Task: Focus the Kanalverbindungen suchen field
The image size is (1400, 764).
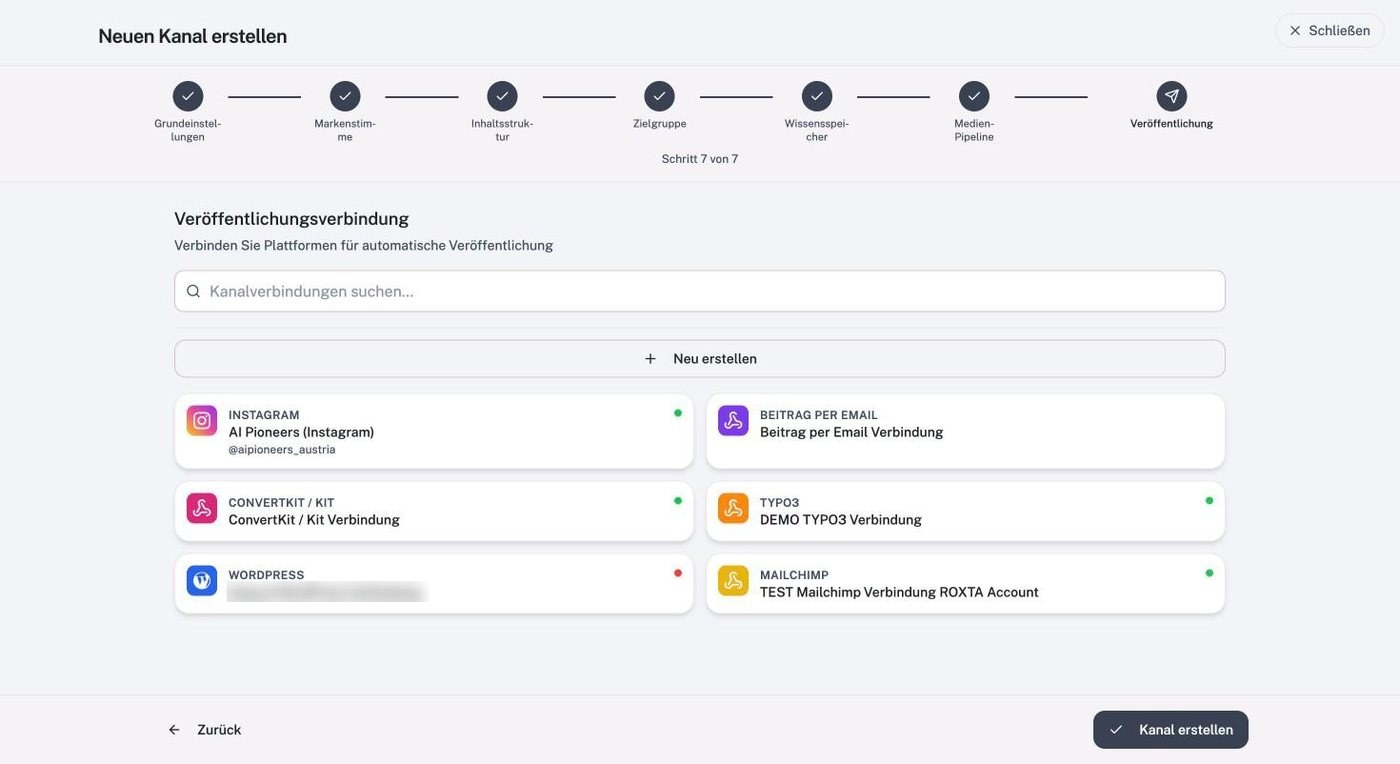Action: [700, 291]
